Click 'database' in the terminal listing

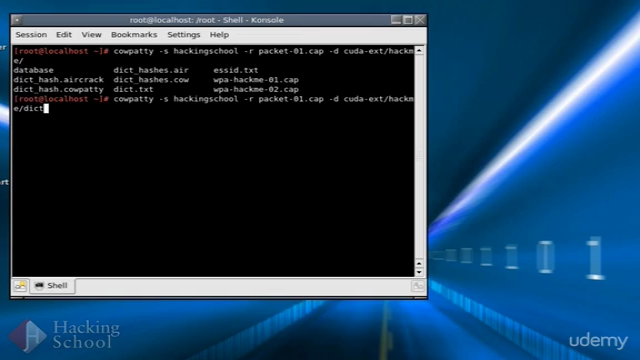(33, 70)
